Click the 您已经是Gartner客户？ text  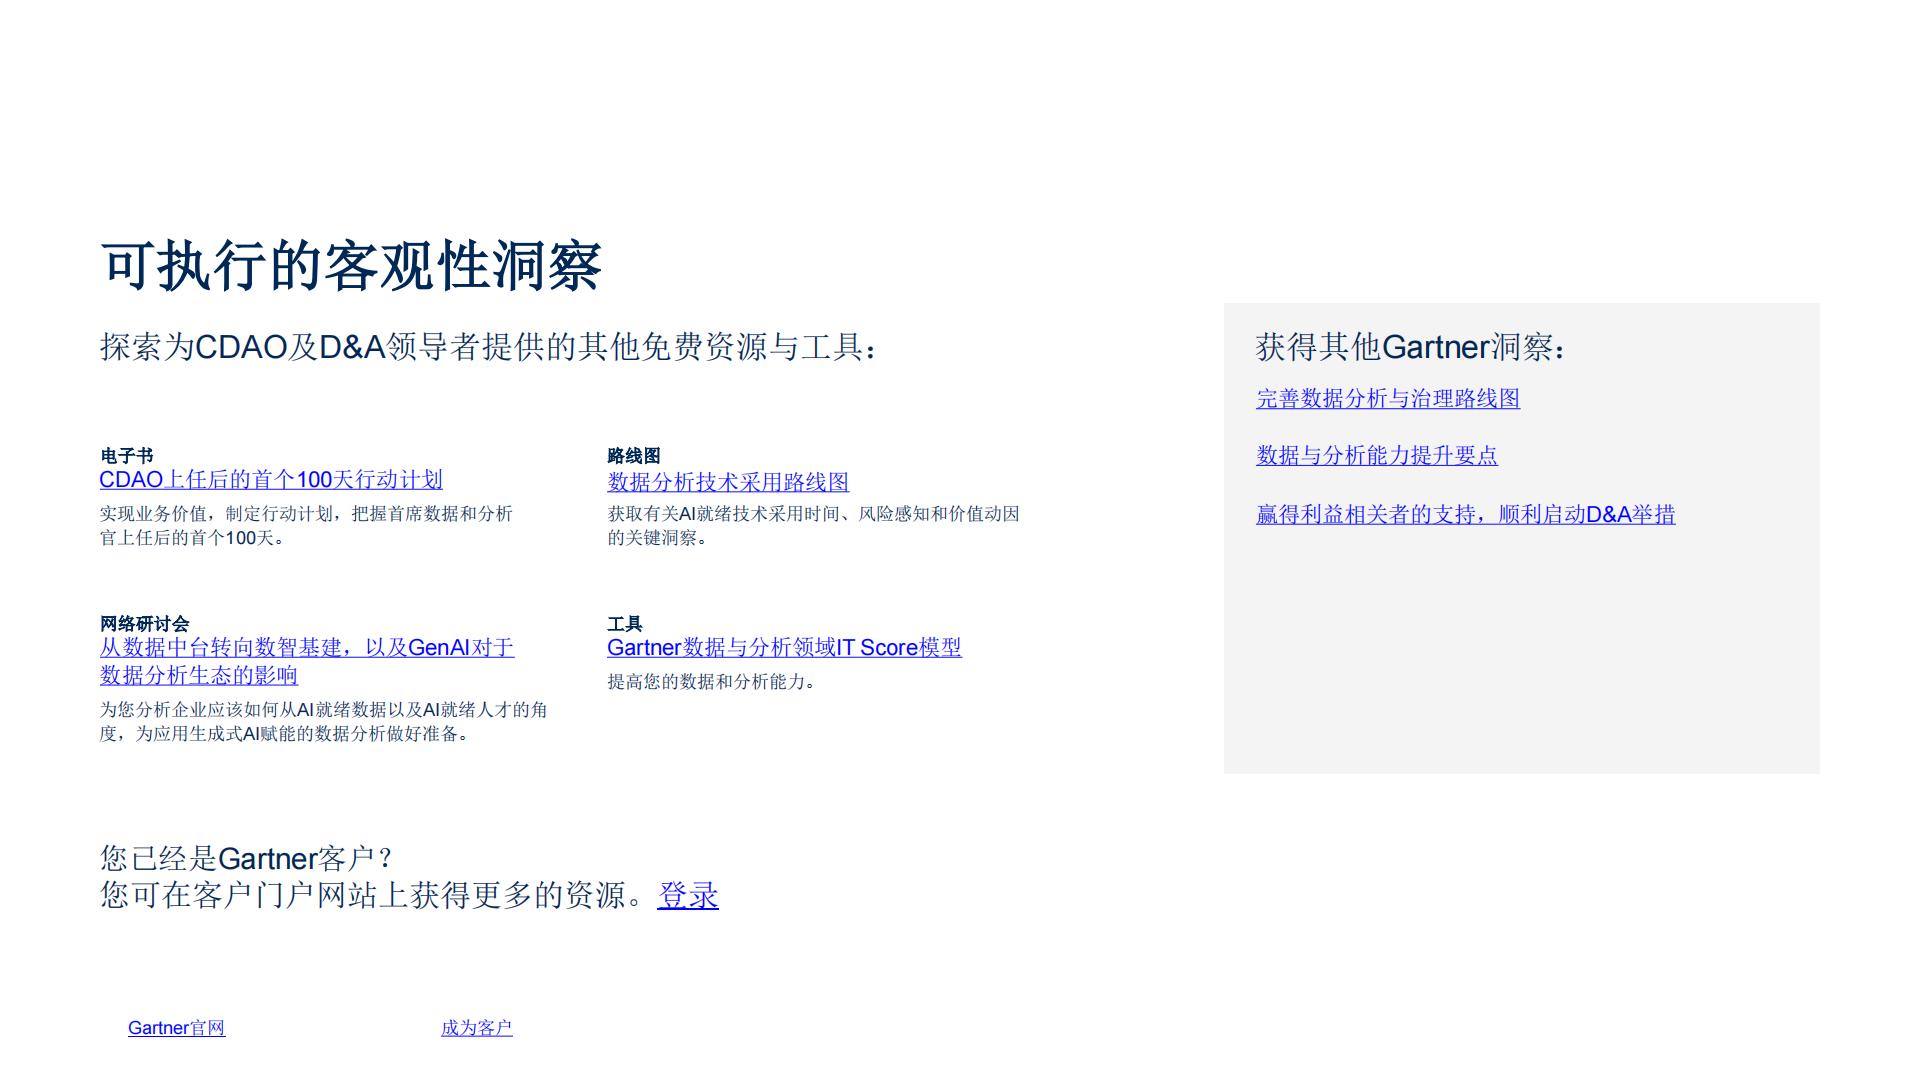pos(248,858)
